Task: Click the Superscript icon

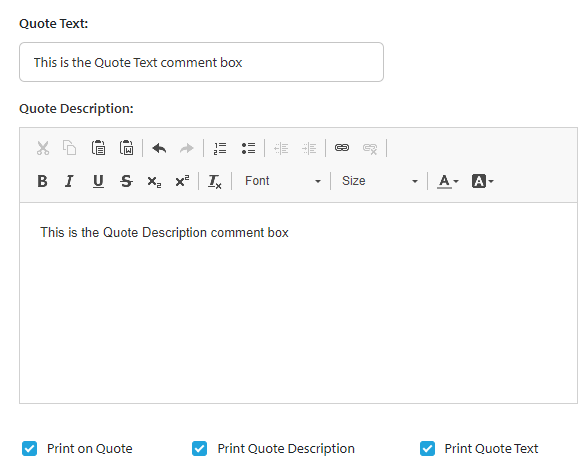Action: click(x=182, y=181)
